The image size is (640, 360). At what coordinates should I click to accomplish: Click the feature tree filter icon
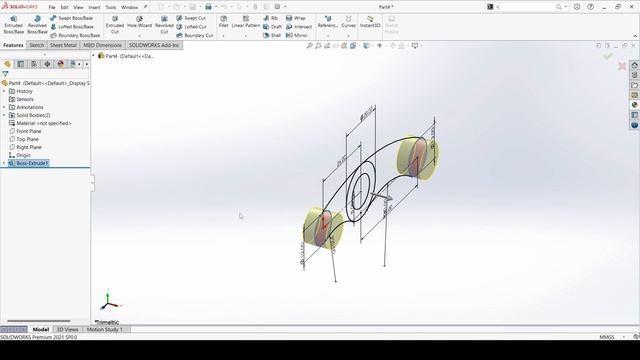5,74
